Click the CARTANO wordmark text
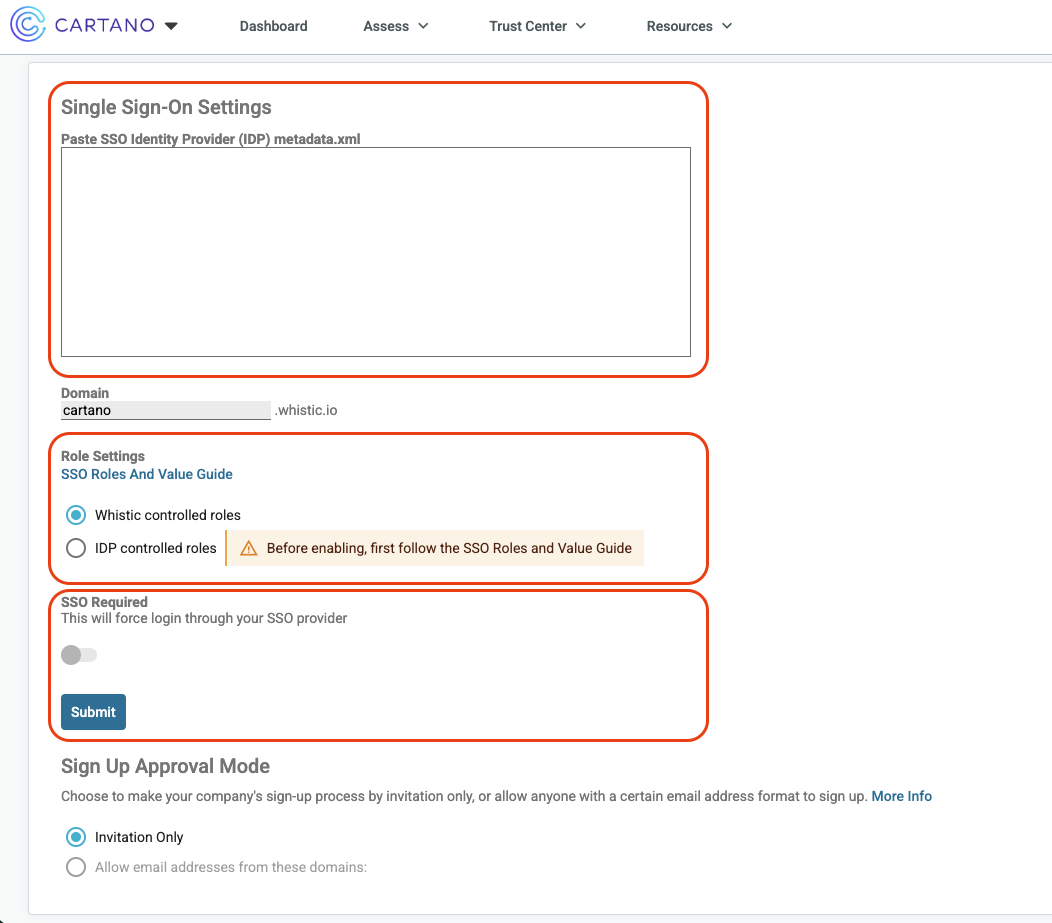Image resolution: width=1052 pixels, height=923 pixels. point(105,26)
